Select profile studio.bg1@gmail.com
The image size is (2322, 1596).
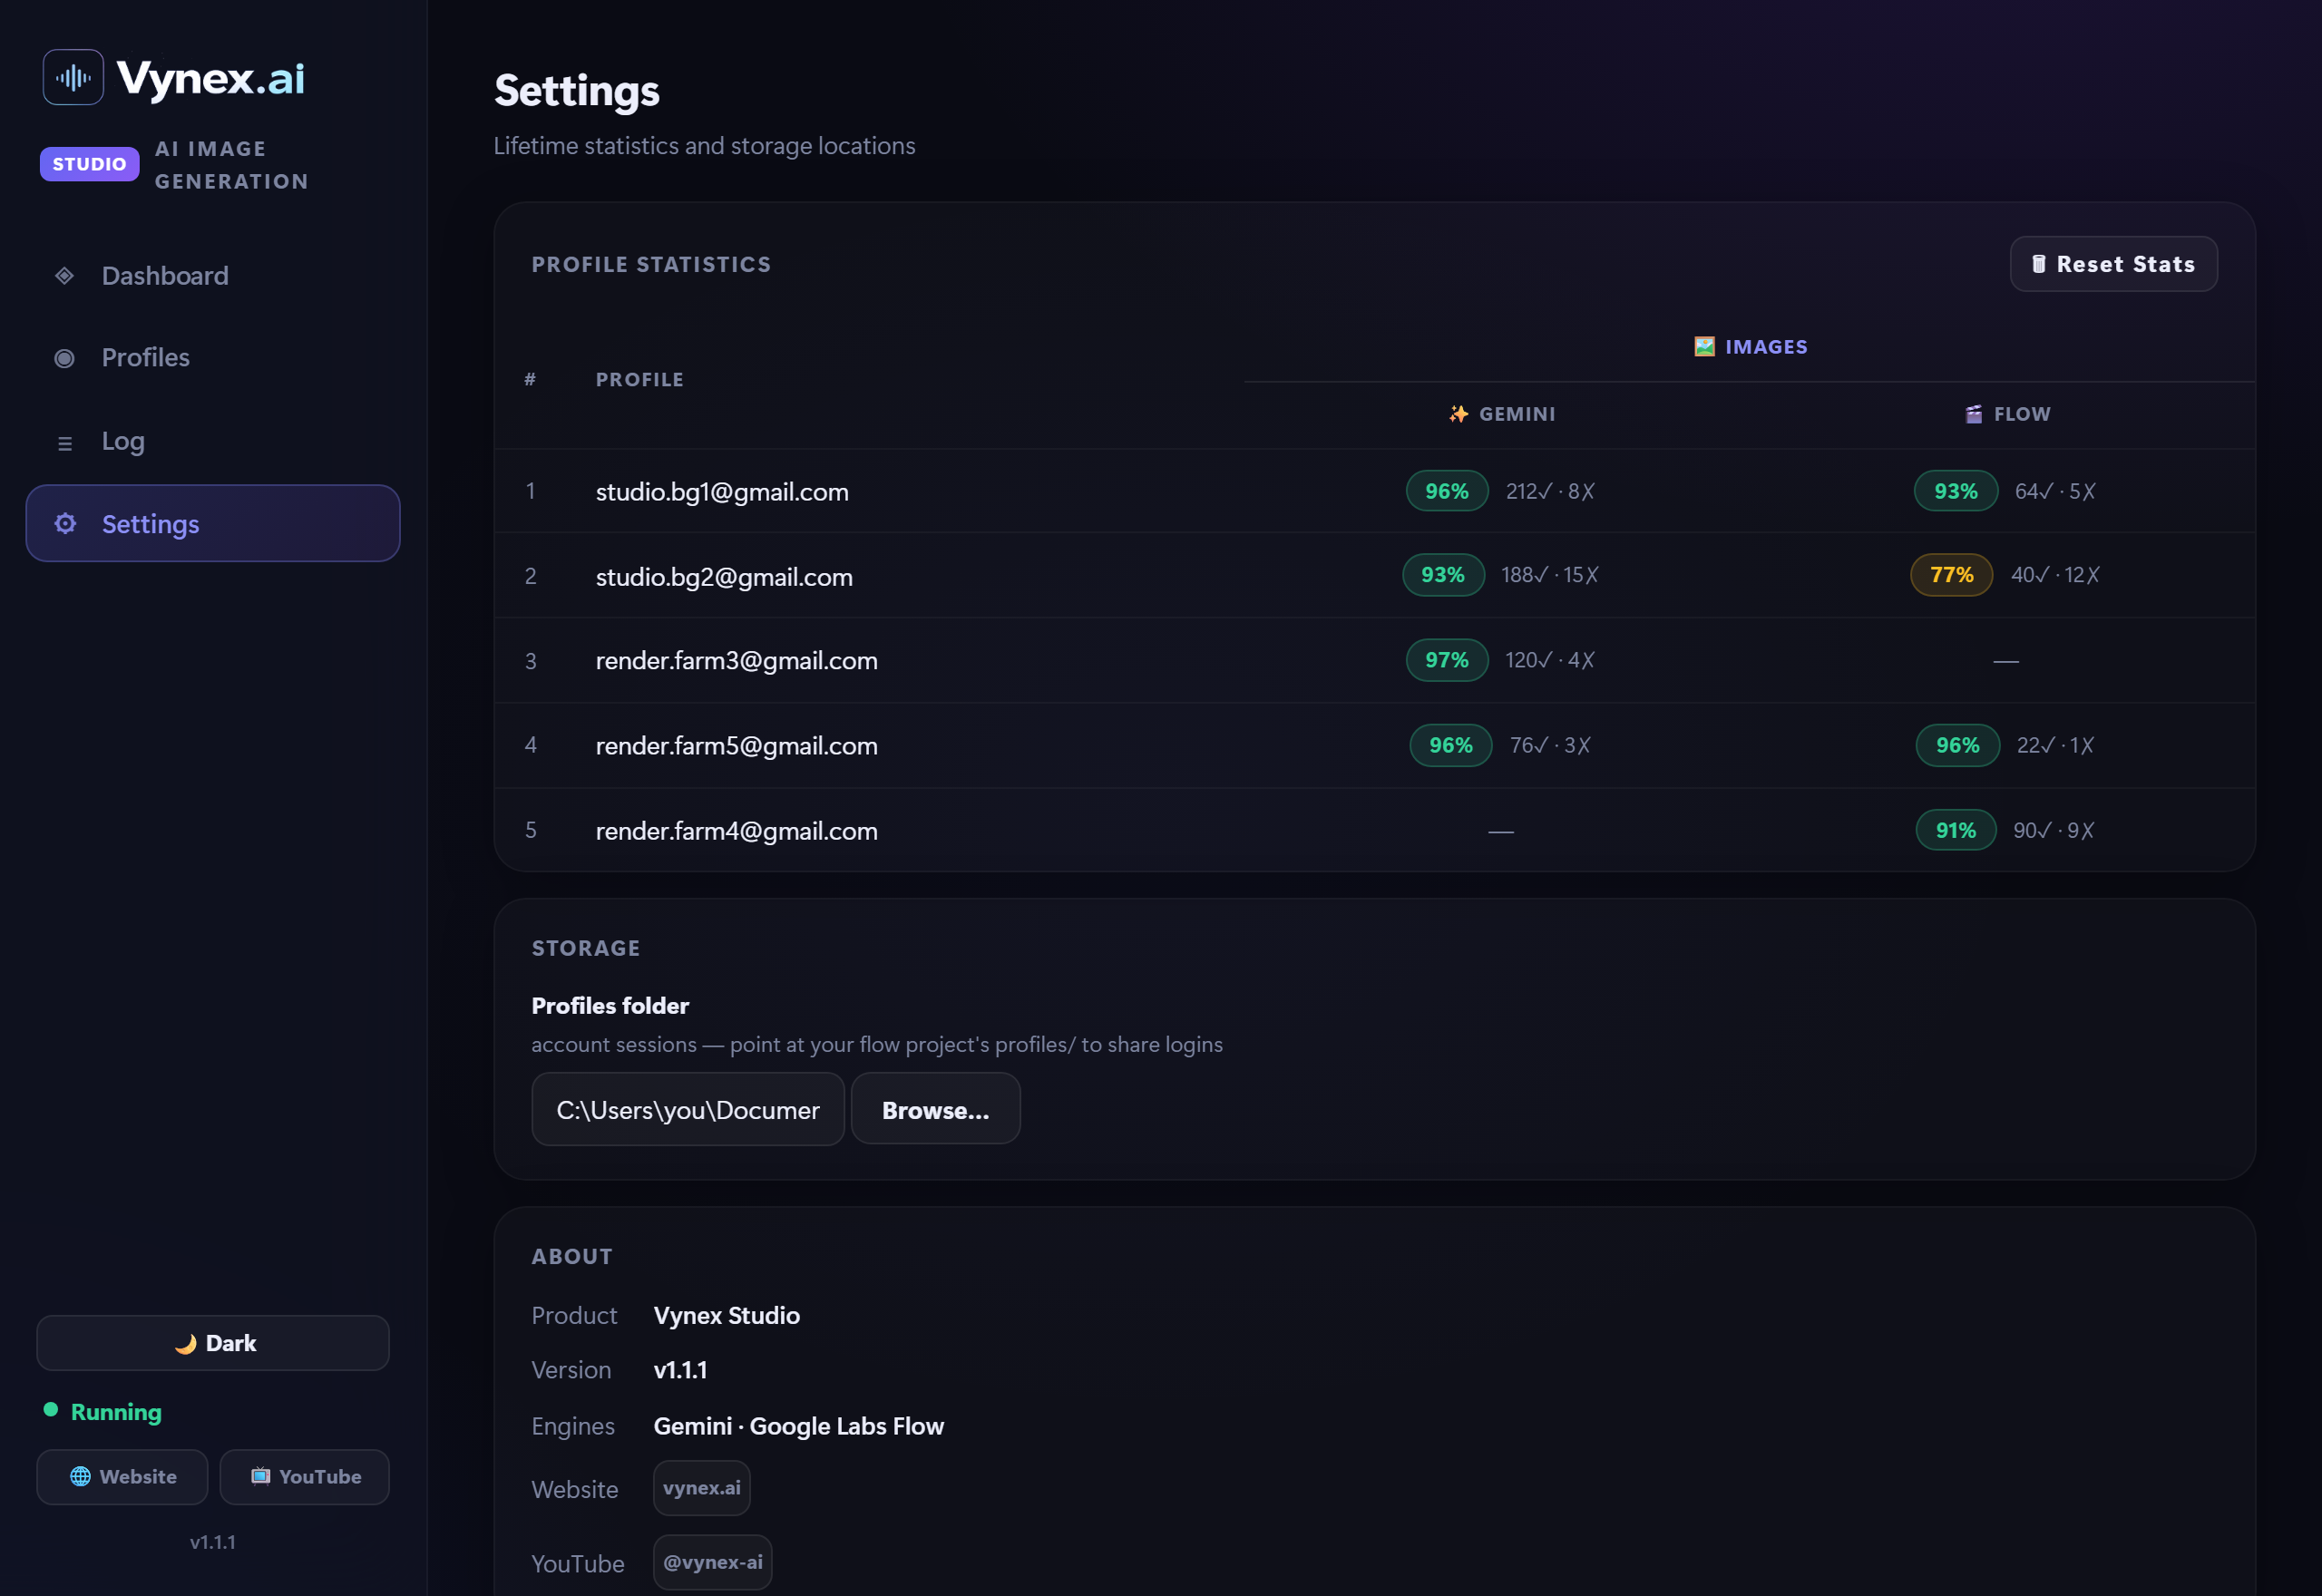722,492
